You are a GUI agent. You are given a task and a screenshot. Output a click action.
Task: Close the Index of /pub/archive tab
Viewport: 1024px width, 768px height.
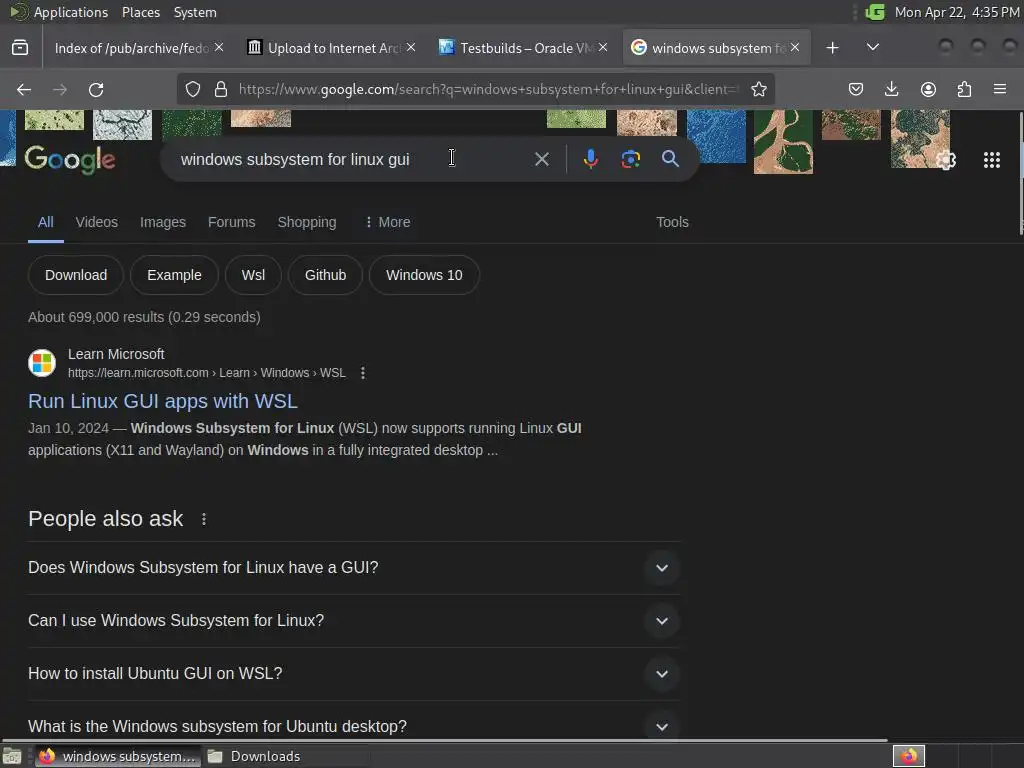point(219,47)
